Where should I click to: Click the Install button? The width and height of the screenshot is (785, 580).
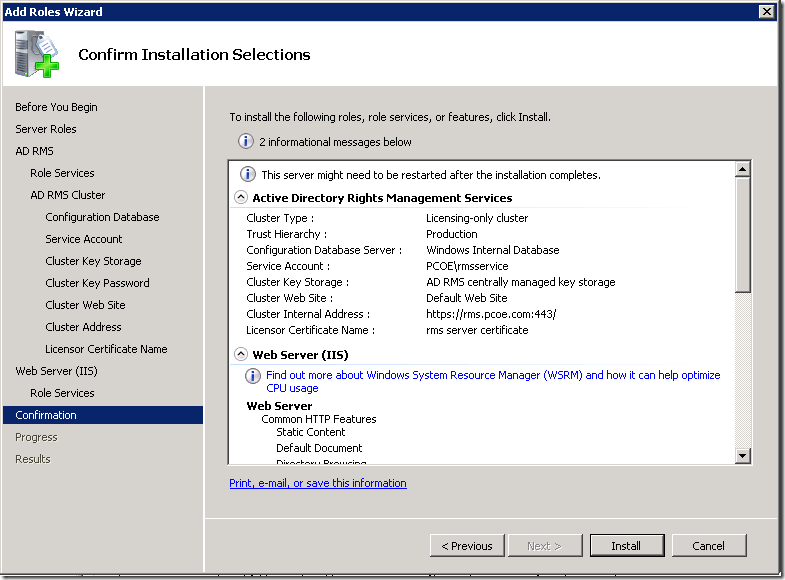click(x=627, y=545)
